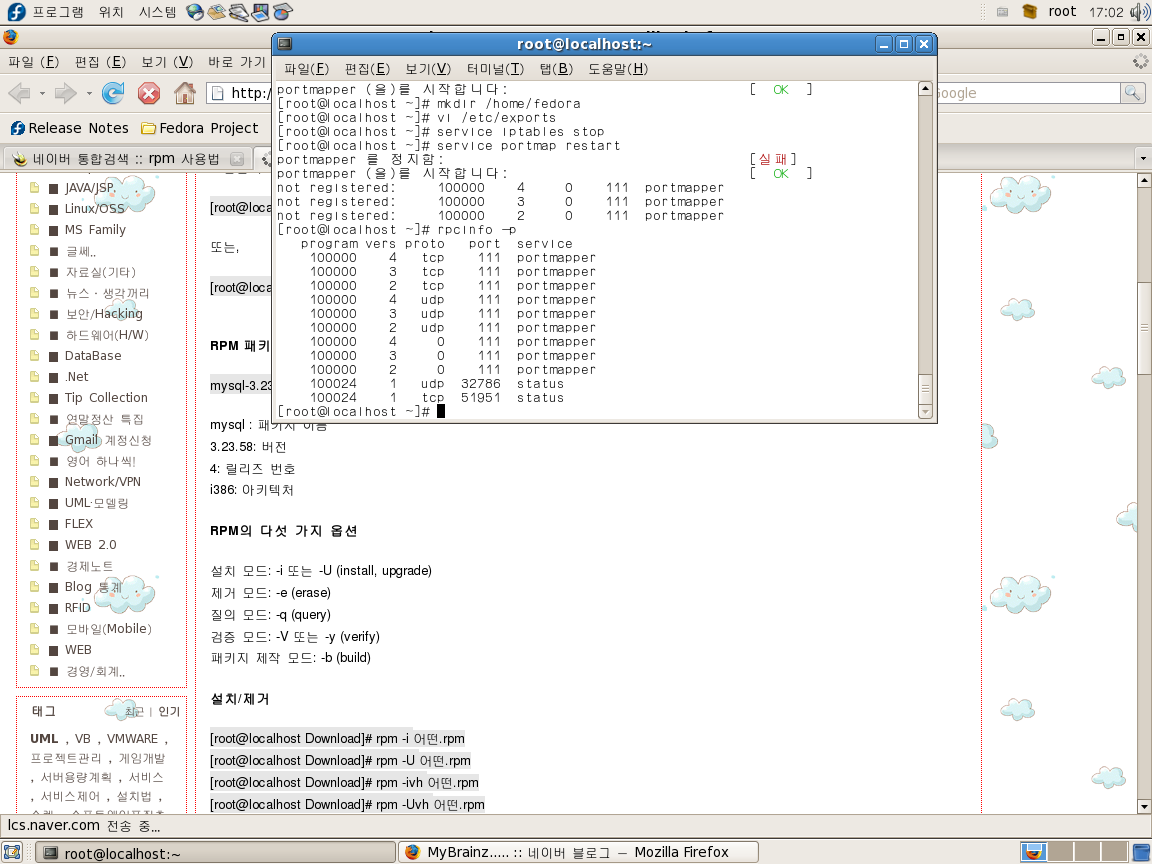Click the terminal scrollbar up arrow
Image resolution: width=1152 pixels, height=864 pixels.
(x=925, y=89)
